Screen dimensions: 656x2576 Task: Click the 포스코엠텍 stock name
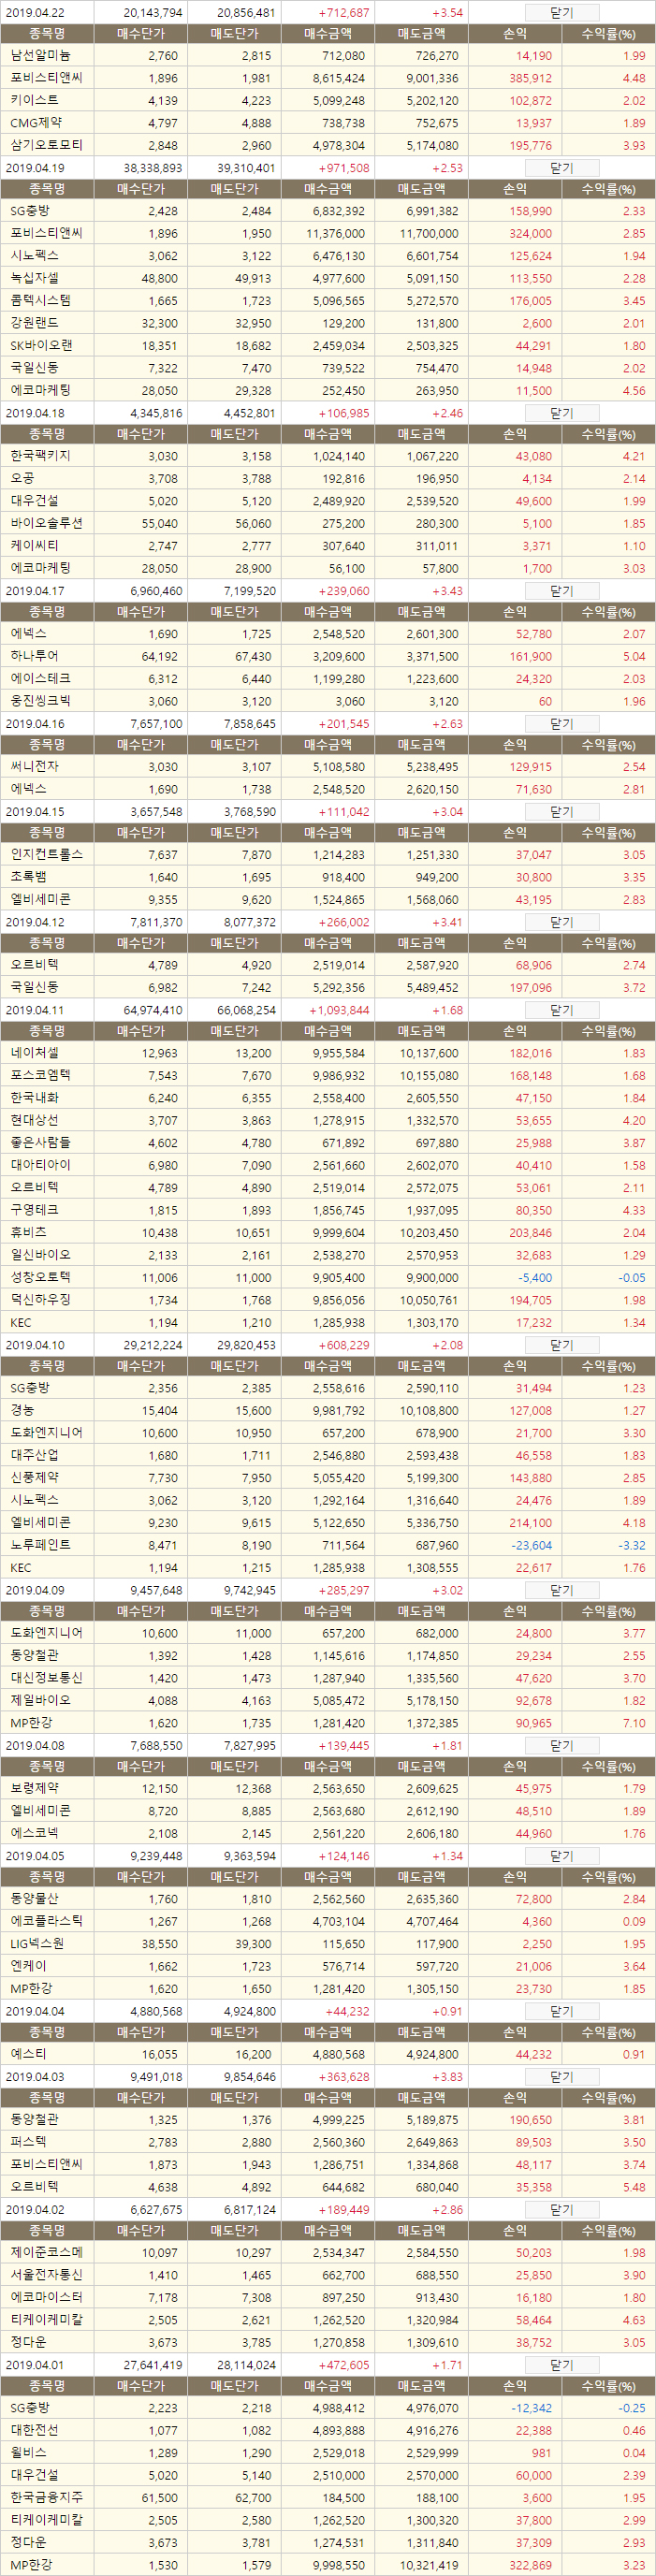[x=40, y=1075]
